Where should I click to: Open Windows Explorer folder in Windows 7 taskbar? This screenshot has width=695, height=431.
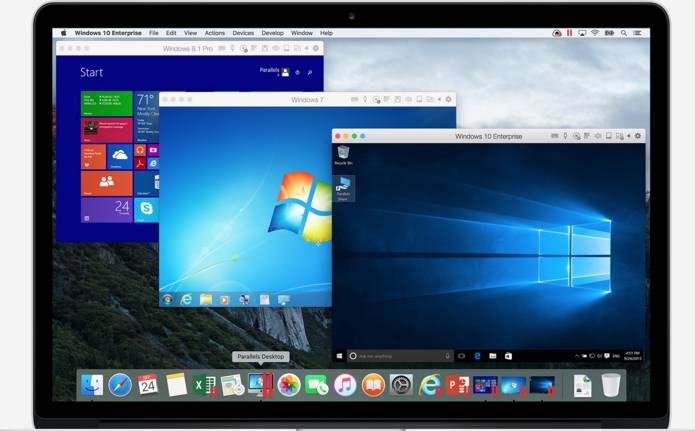[x=206, y=300]
